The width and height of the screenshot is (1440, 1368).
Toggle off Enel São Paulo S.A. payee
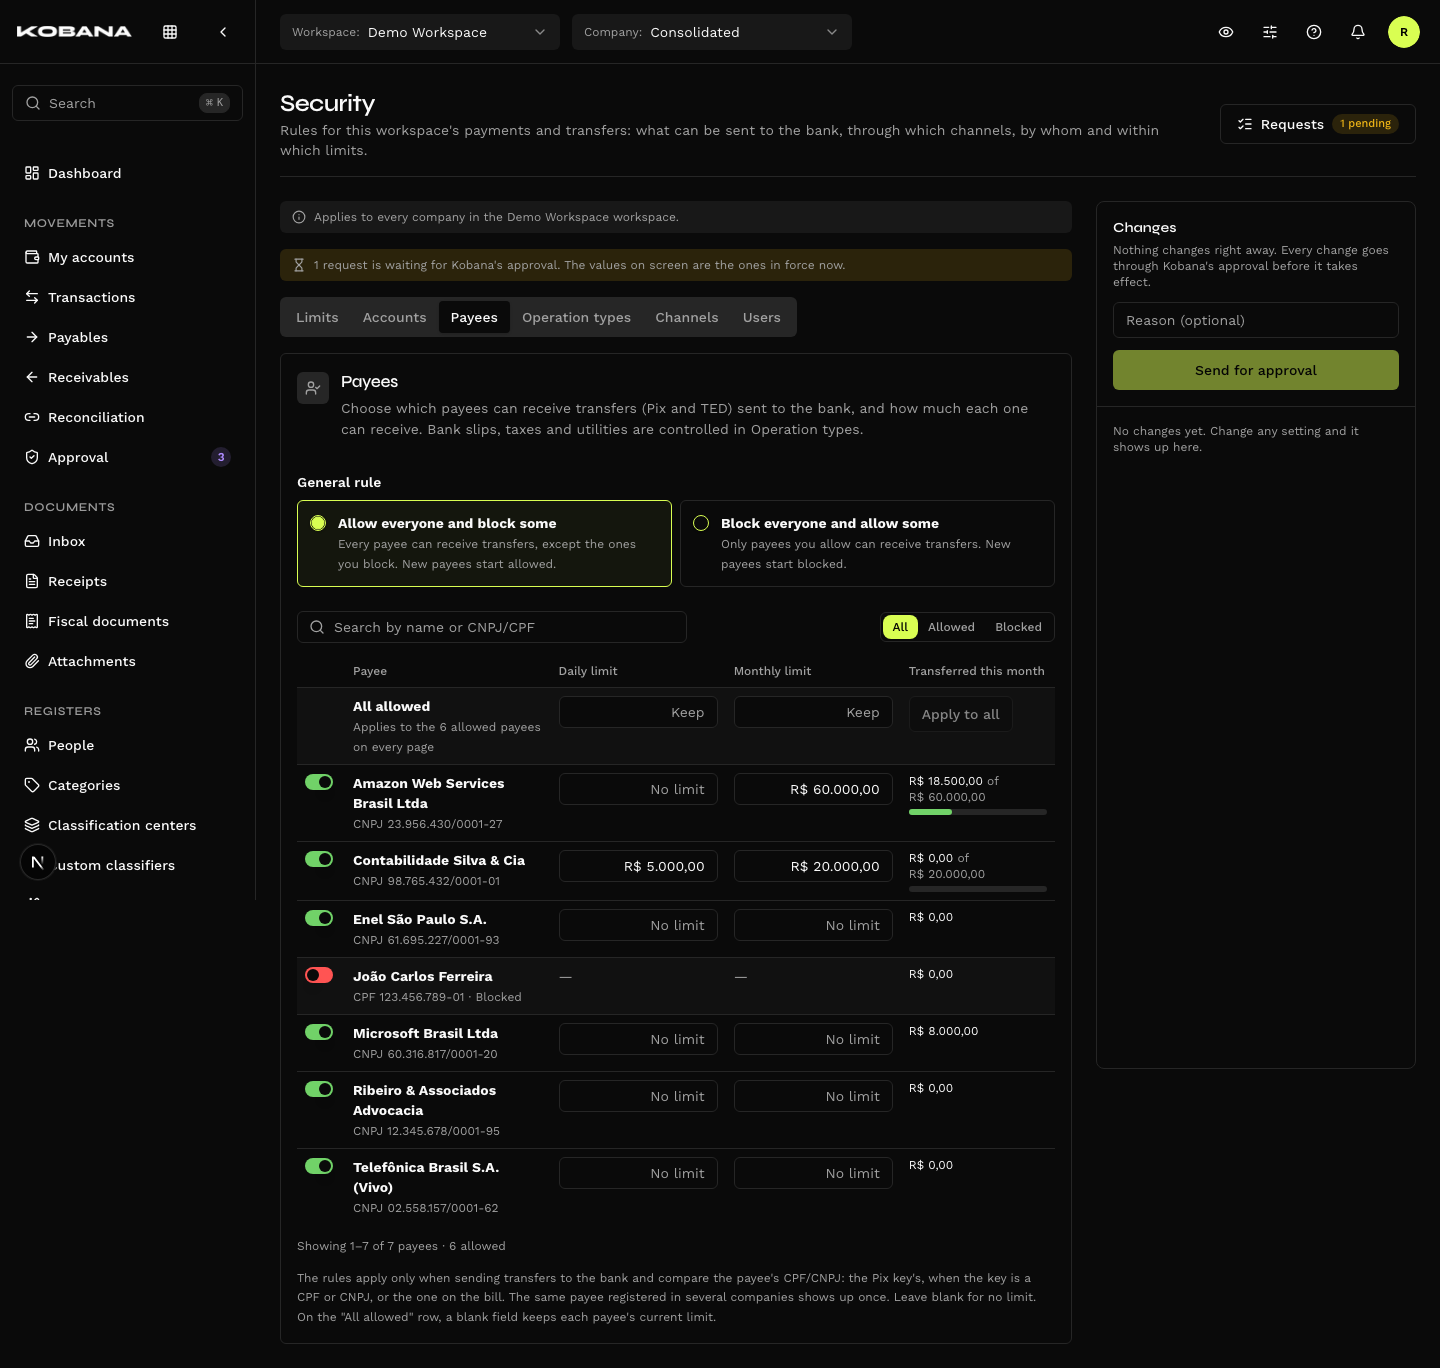pyautogui.click(x=319, y=918)
